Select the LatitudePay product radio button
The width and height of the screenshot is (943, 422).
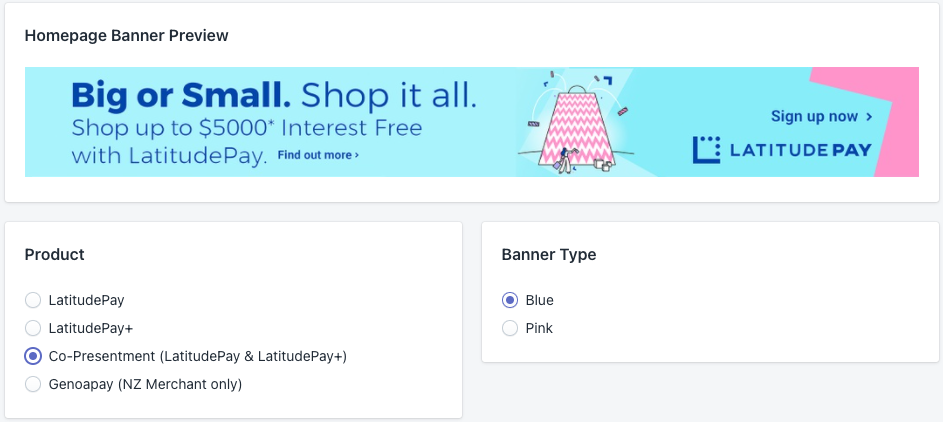pos(33,300)
